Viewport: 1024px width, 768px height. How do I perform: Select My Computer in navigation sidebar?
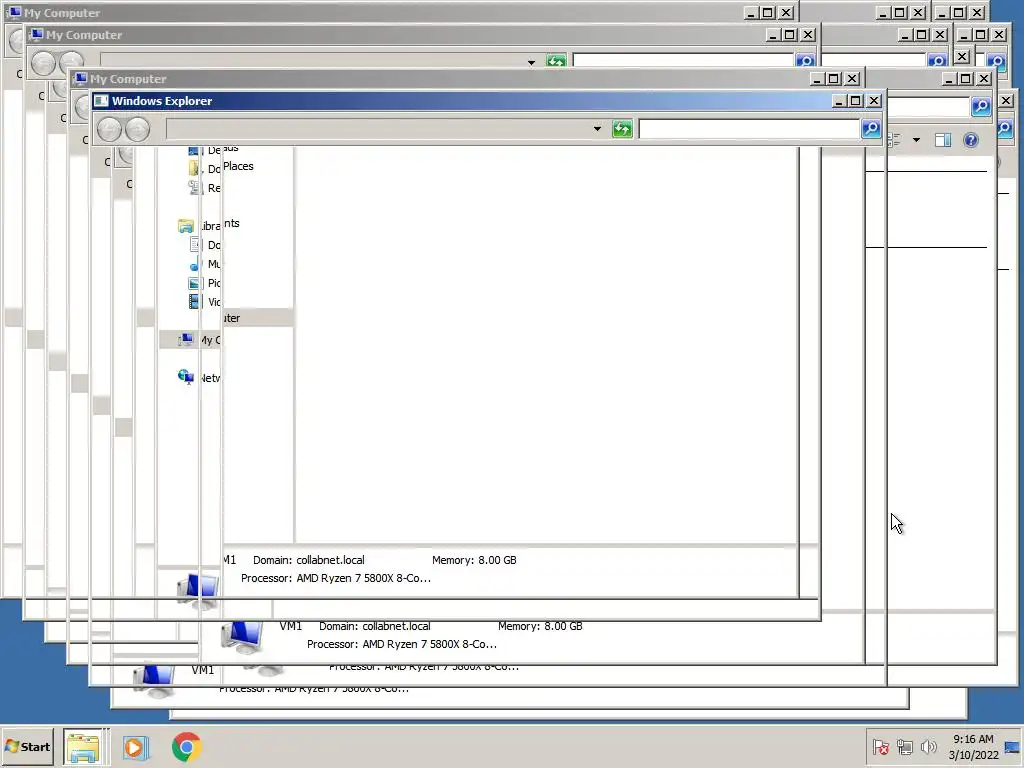[x=190, y=340]
